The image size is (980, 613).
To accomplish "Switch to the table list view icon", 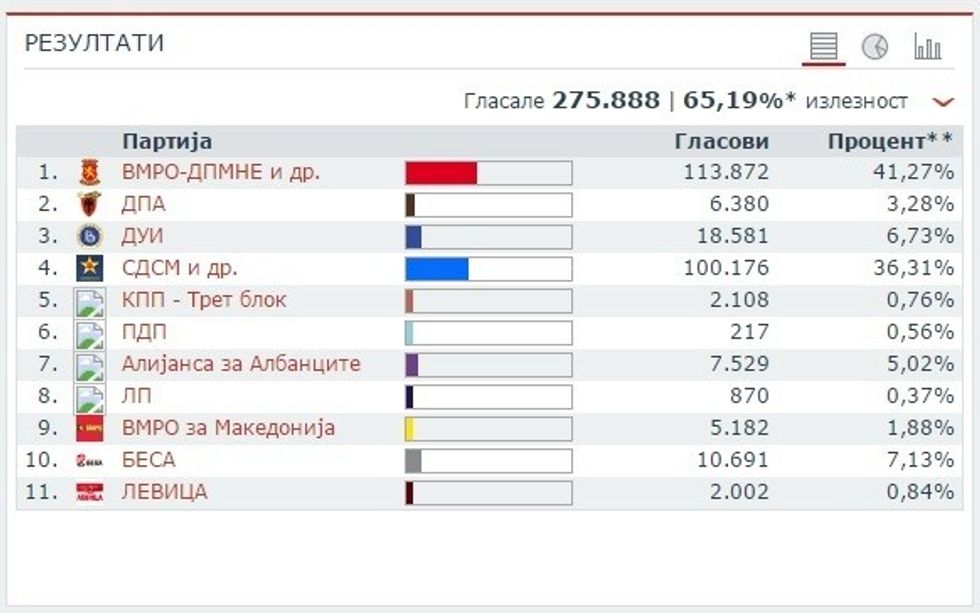I will pos(823,47).
